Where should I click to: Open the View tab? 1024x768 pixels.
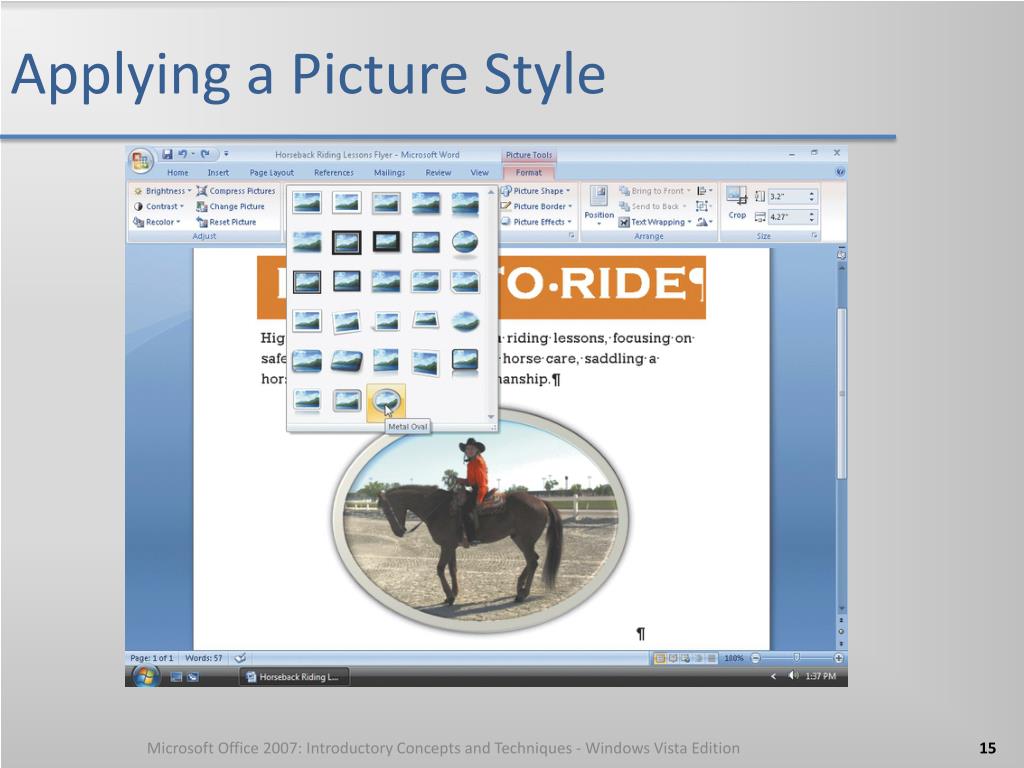[479, 172]
